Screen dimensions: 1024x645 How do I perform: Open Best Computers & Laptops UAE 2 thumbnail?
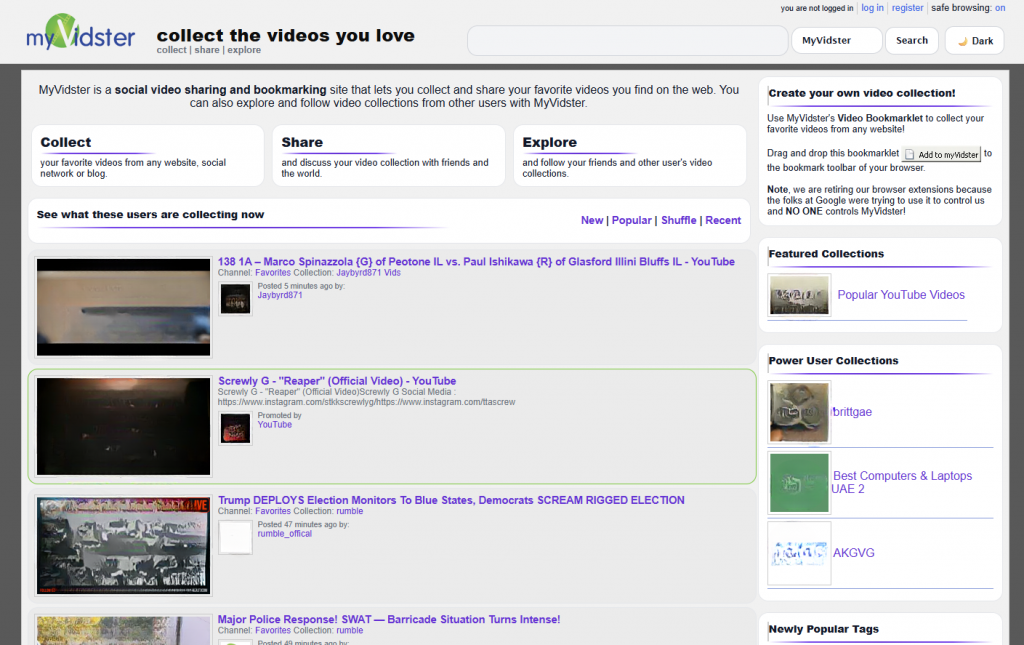pyautogui.click(x=799, y=482)
